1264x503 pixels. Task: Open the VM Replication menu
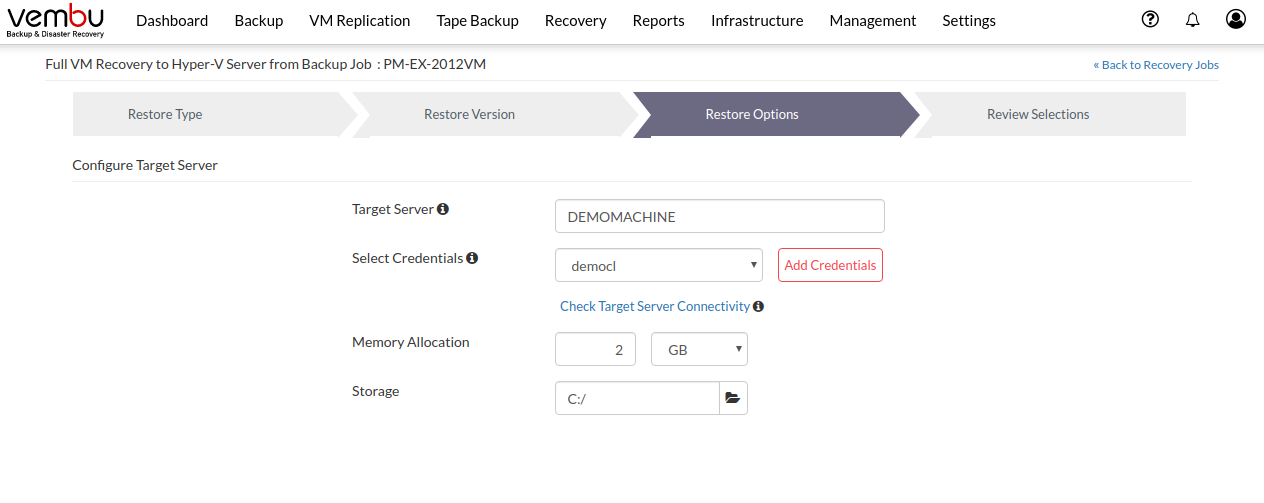pos(360,20)
